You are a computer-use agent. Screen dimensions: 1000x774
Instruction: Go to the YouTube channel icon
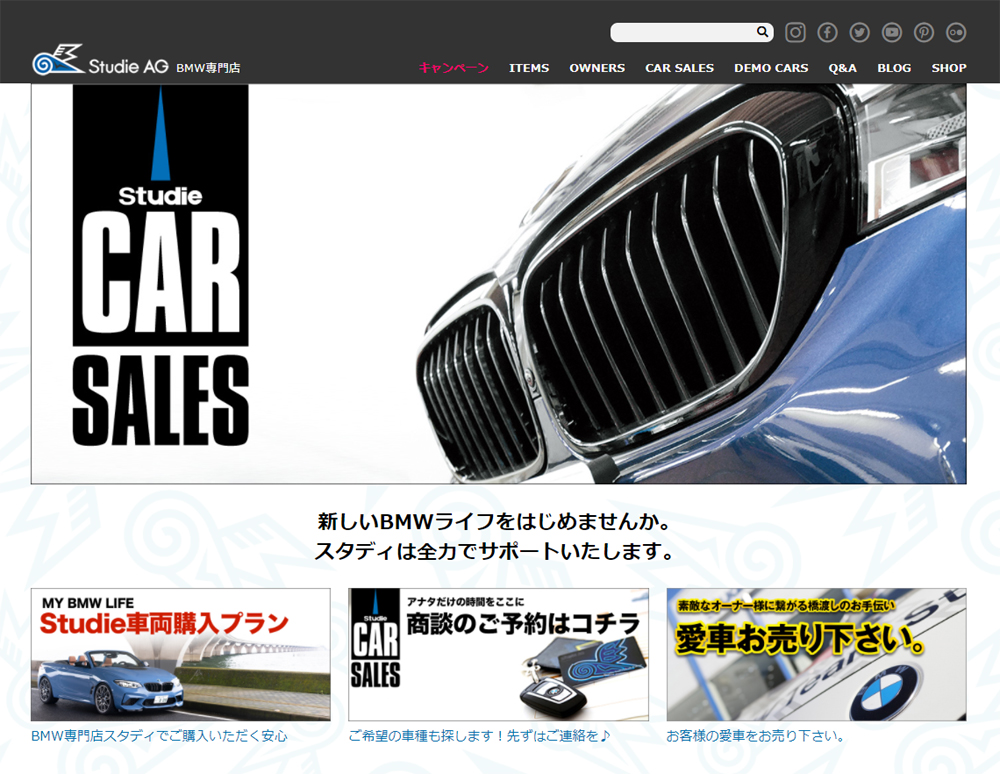coord(892,33)
